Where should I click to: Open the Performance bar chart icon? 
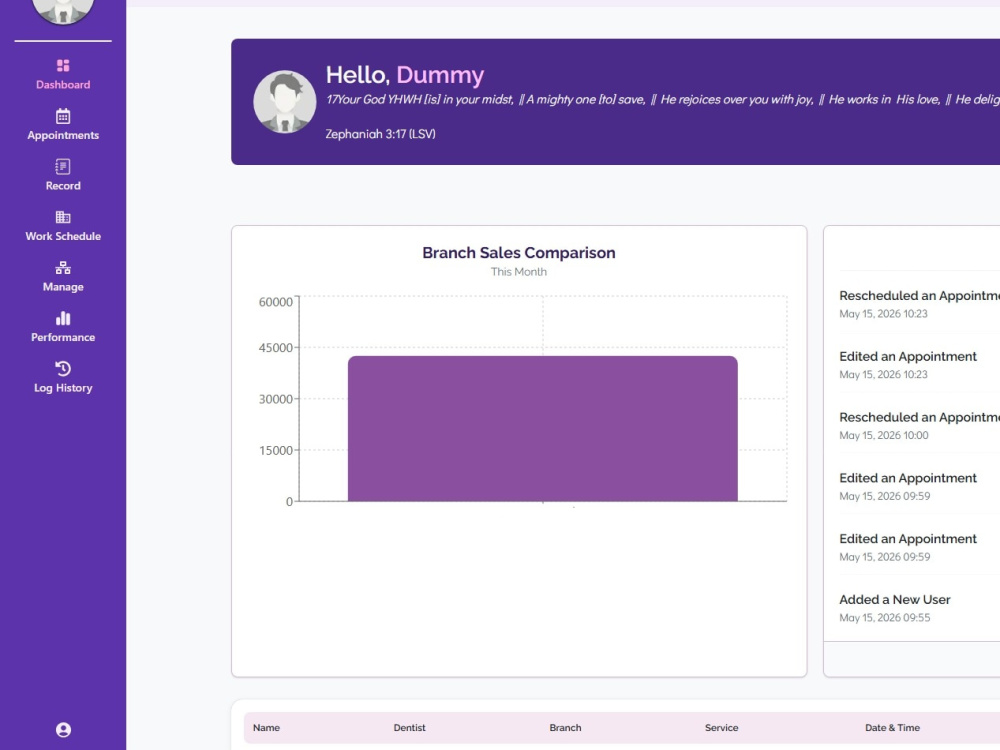(x=62, y=318)
